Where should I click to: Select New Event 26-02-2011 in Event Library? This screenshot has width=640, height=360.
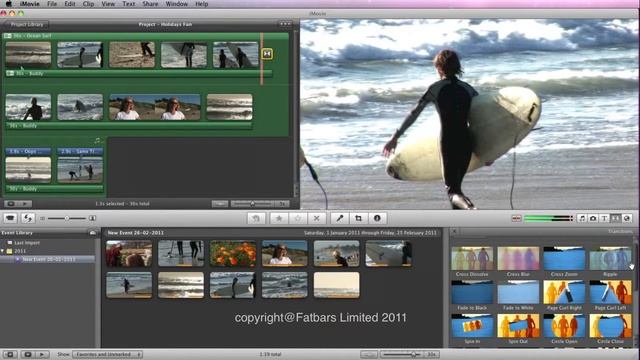point(48,259)
